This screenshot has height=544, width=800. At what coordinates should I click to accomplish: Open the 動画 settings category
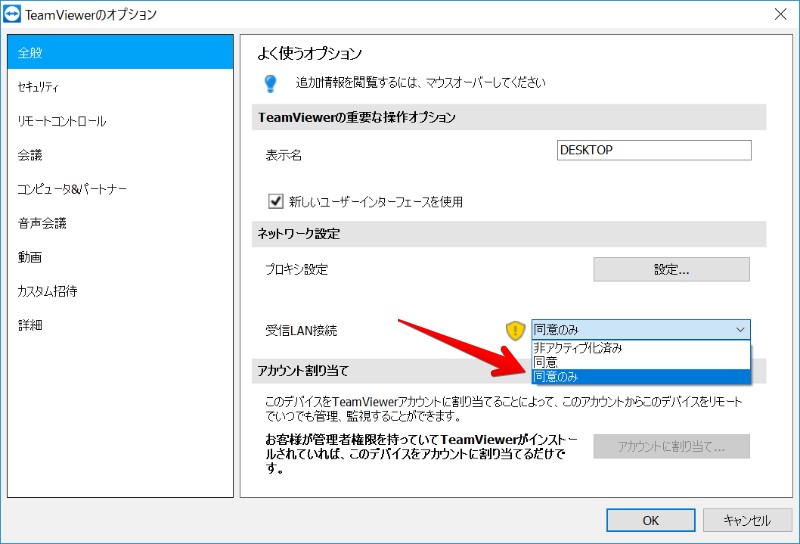coord(120,257)
